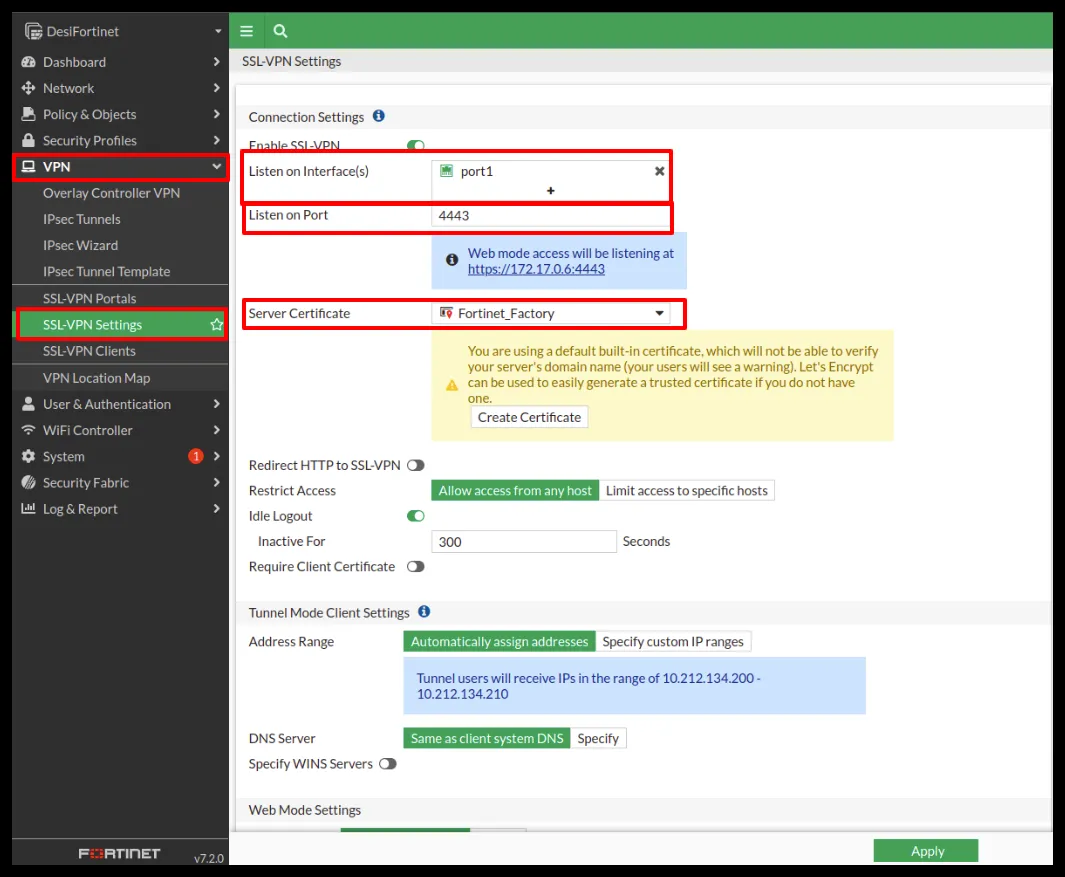Expand the Security Profiles chevron
Image resolution: width=1065 pixels, height=877 pixels.
[216, 141]
